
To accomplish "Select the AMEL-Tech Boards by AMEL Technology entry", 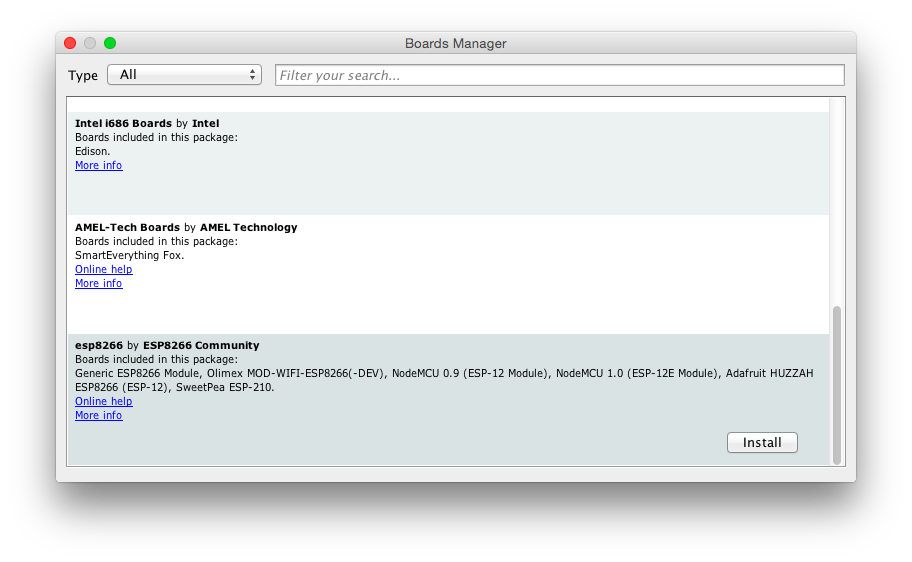I will click(450, 305).
